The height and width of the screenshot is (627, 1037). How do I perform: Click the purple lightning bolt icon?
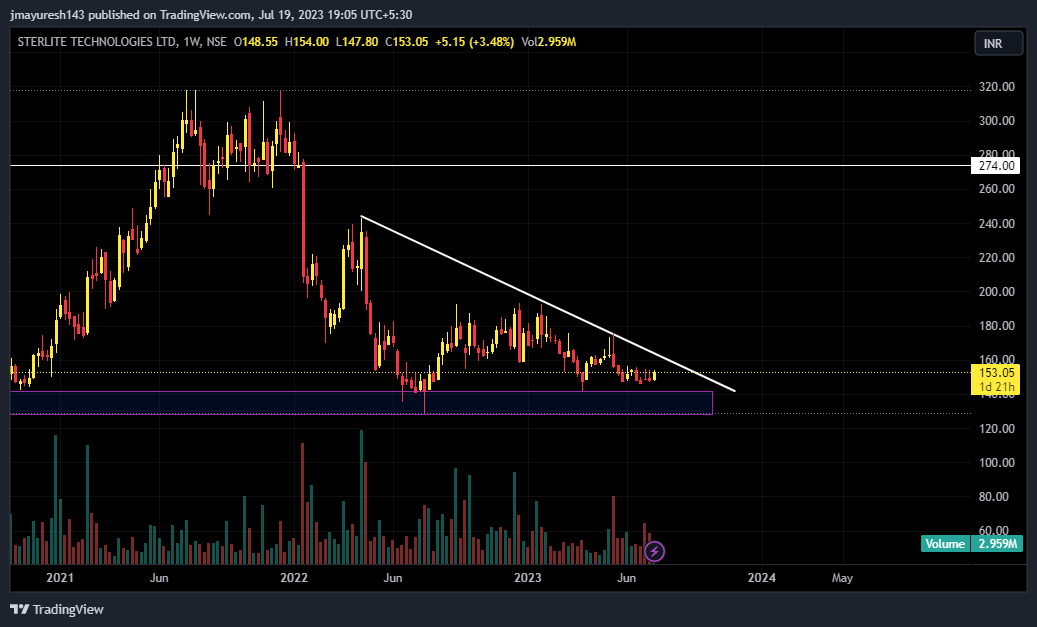coord(654,551)
